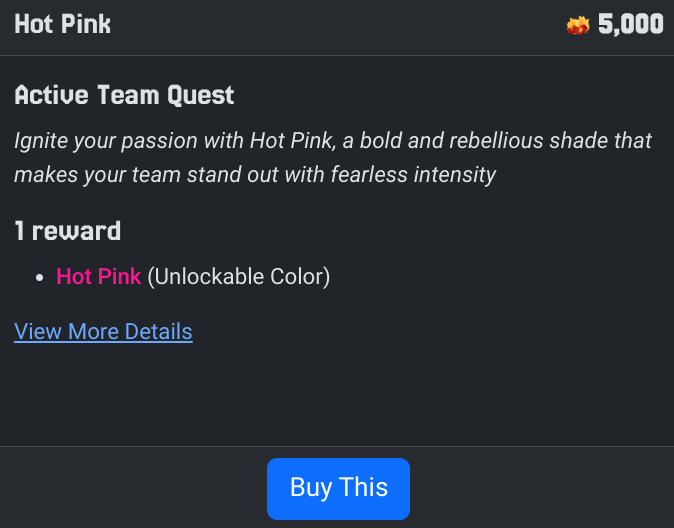Screen dimensions: 674x528
Task: Select the 5,000 price amount
Action: (630, 24)
